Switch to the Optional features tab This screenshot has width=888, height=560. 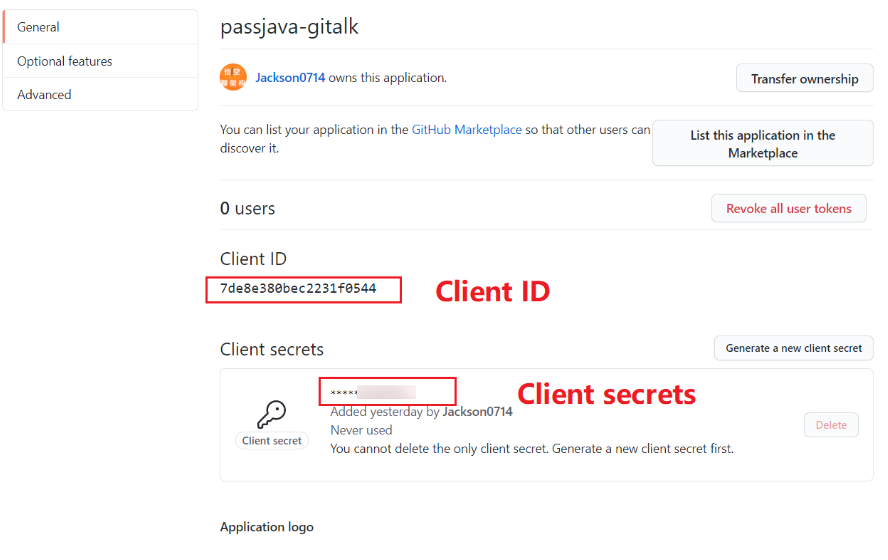65,61
